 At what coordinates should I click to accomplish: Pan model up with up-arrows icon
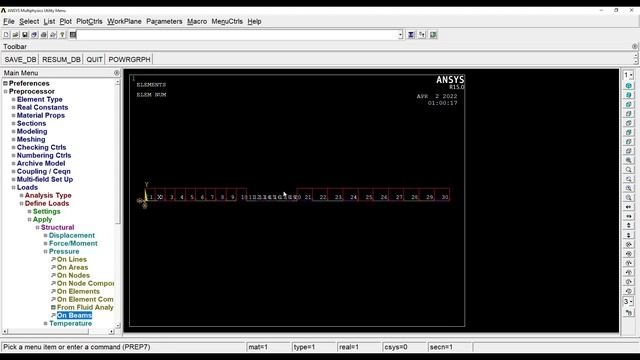click(629, 226)
